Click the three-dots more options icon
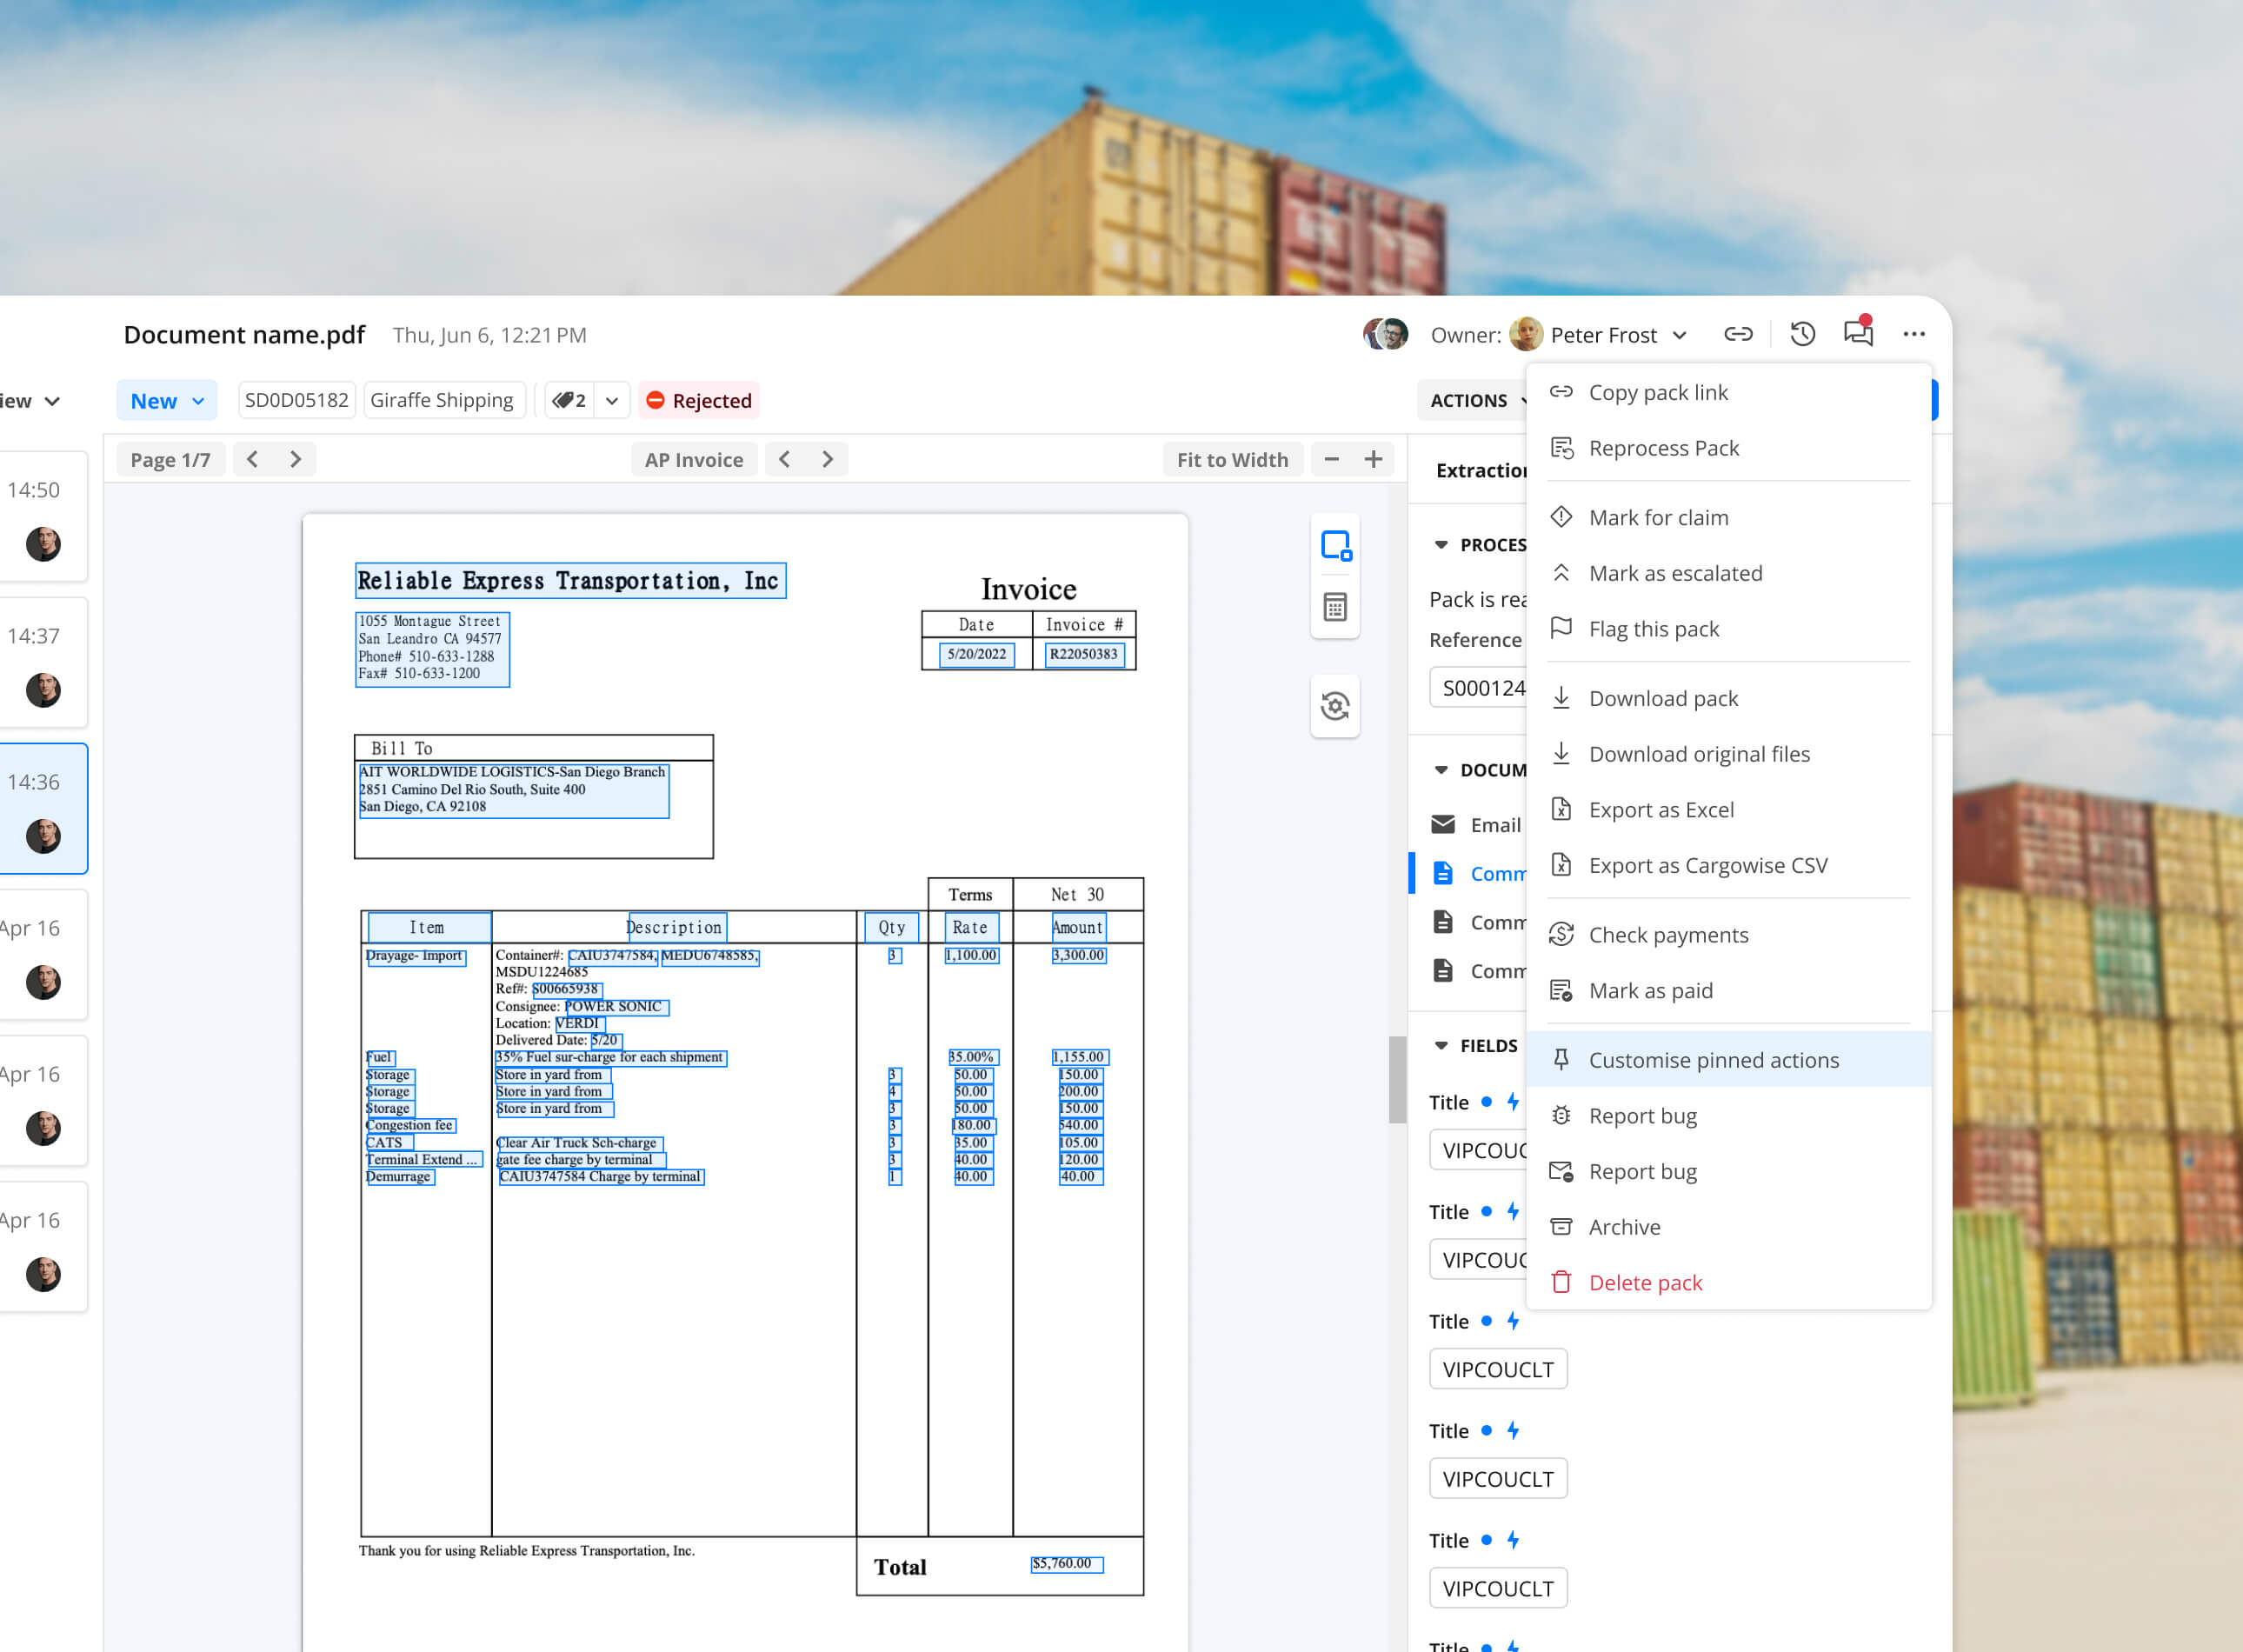 1913,334
